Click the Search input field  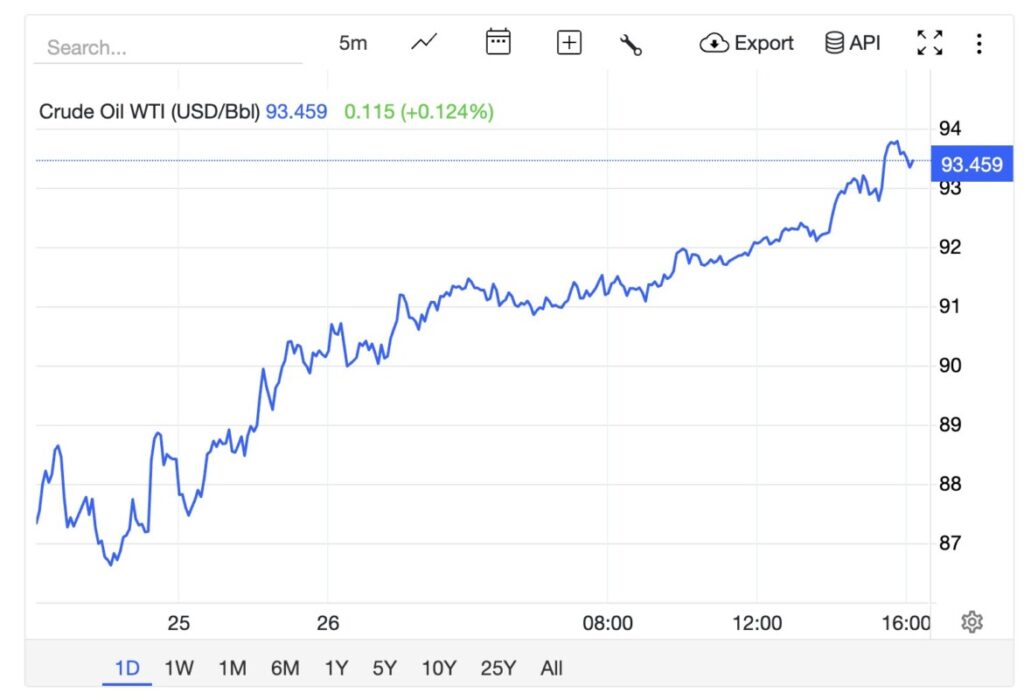[168, 47]
